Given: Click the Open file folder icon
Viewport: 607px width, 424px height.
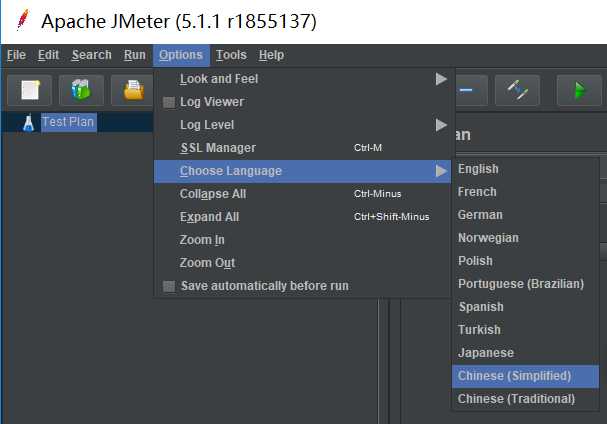Looking at the screenshot, I should (x=133, y=90).
